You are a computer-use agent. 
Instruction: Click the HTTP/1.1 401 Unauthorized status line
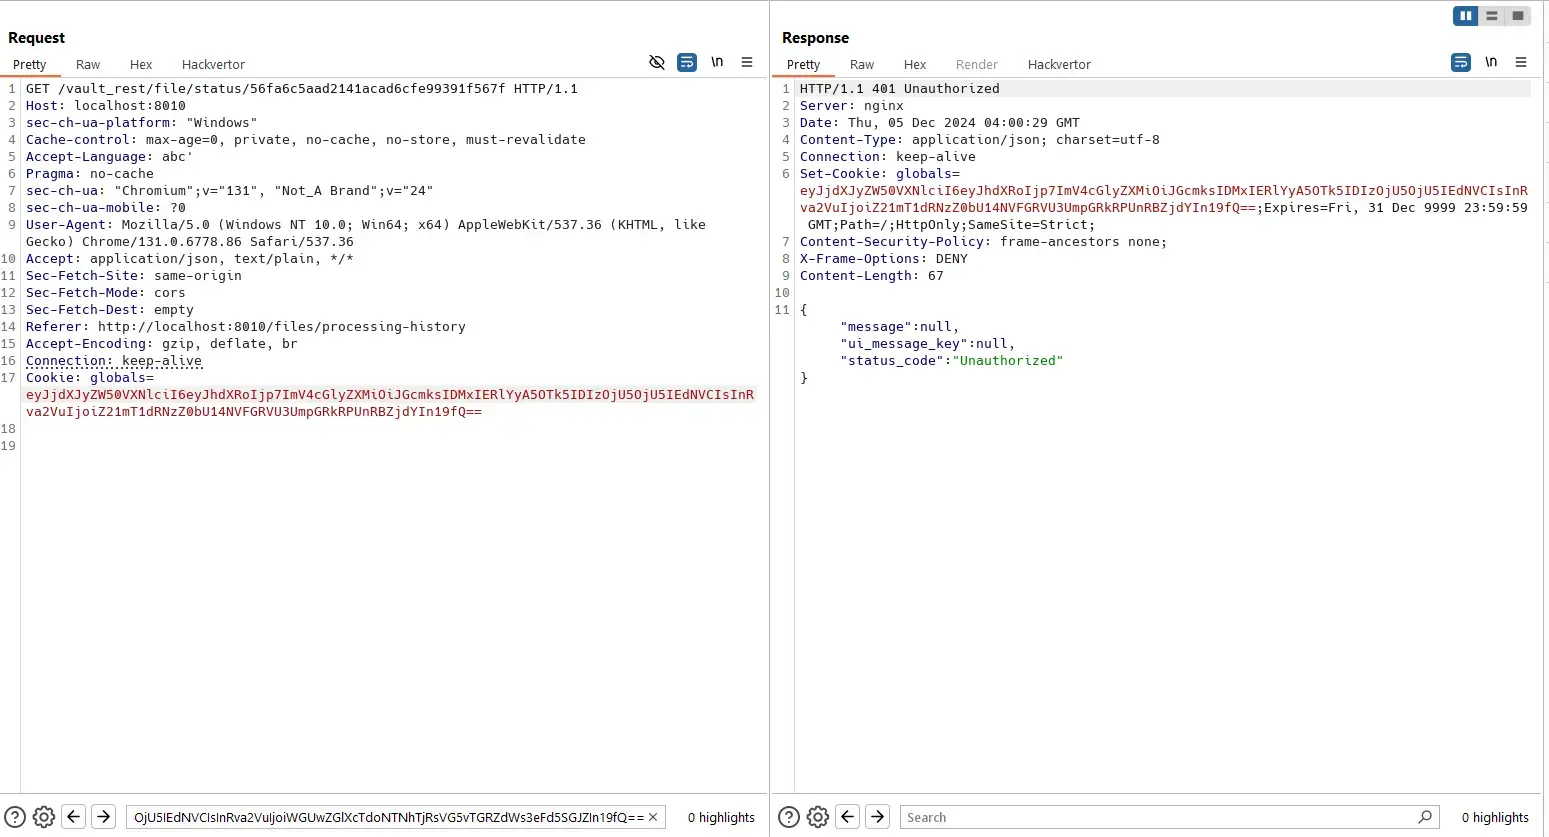point(900,88)
